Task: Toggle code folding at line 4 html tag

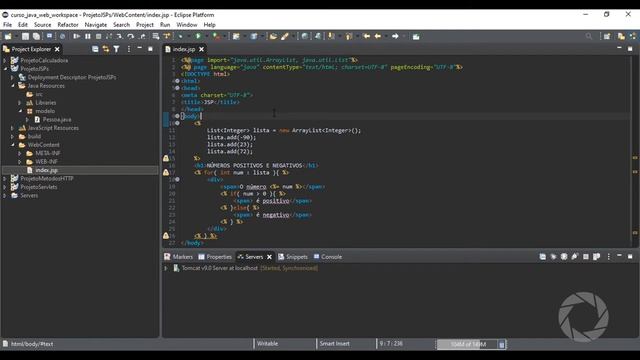Action: (x=177, y=81)
